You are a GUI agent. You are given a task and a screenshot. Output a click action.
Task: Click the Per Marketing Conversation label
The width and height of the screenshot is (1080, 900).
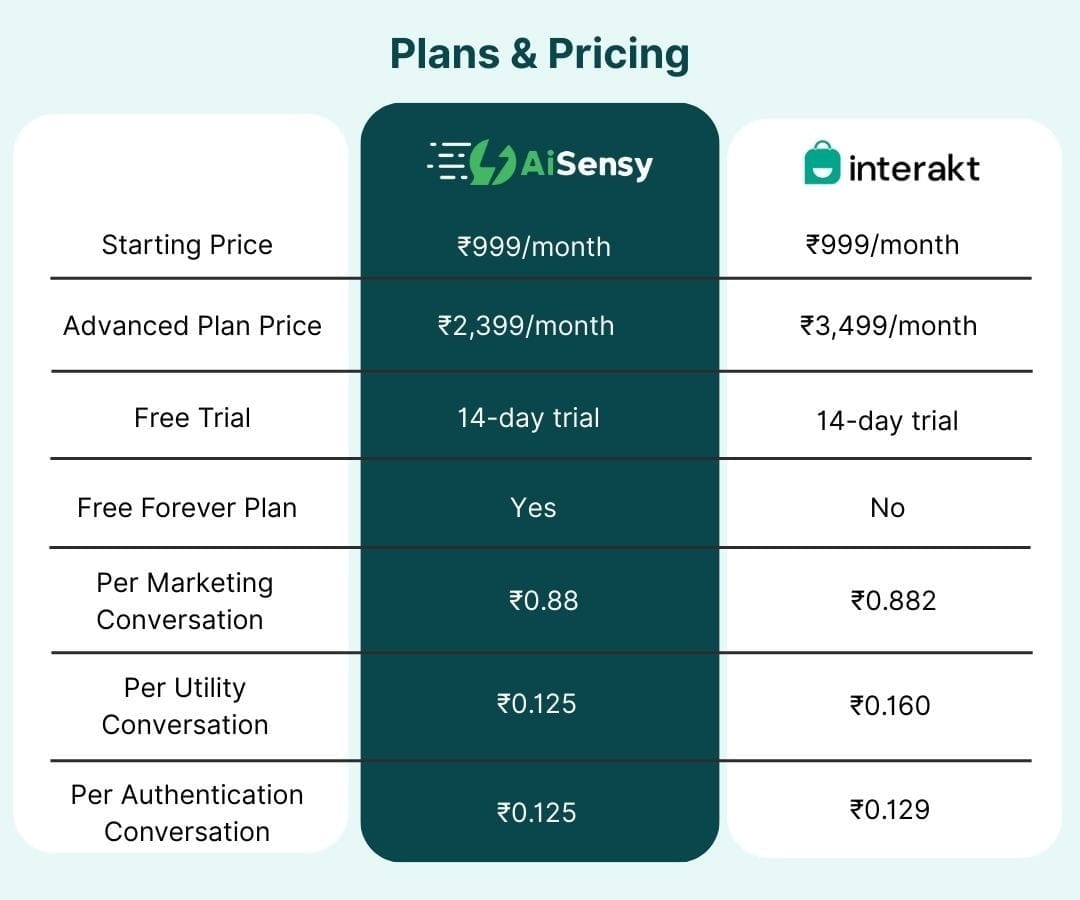click(x=185, y=601)
